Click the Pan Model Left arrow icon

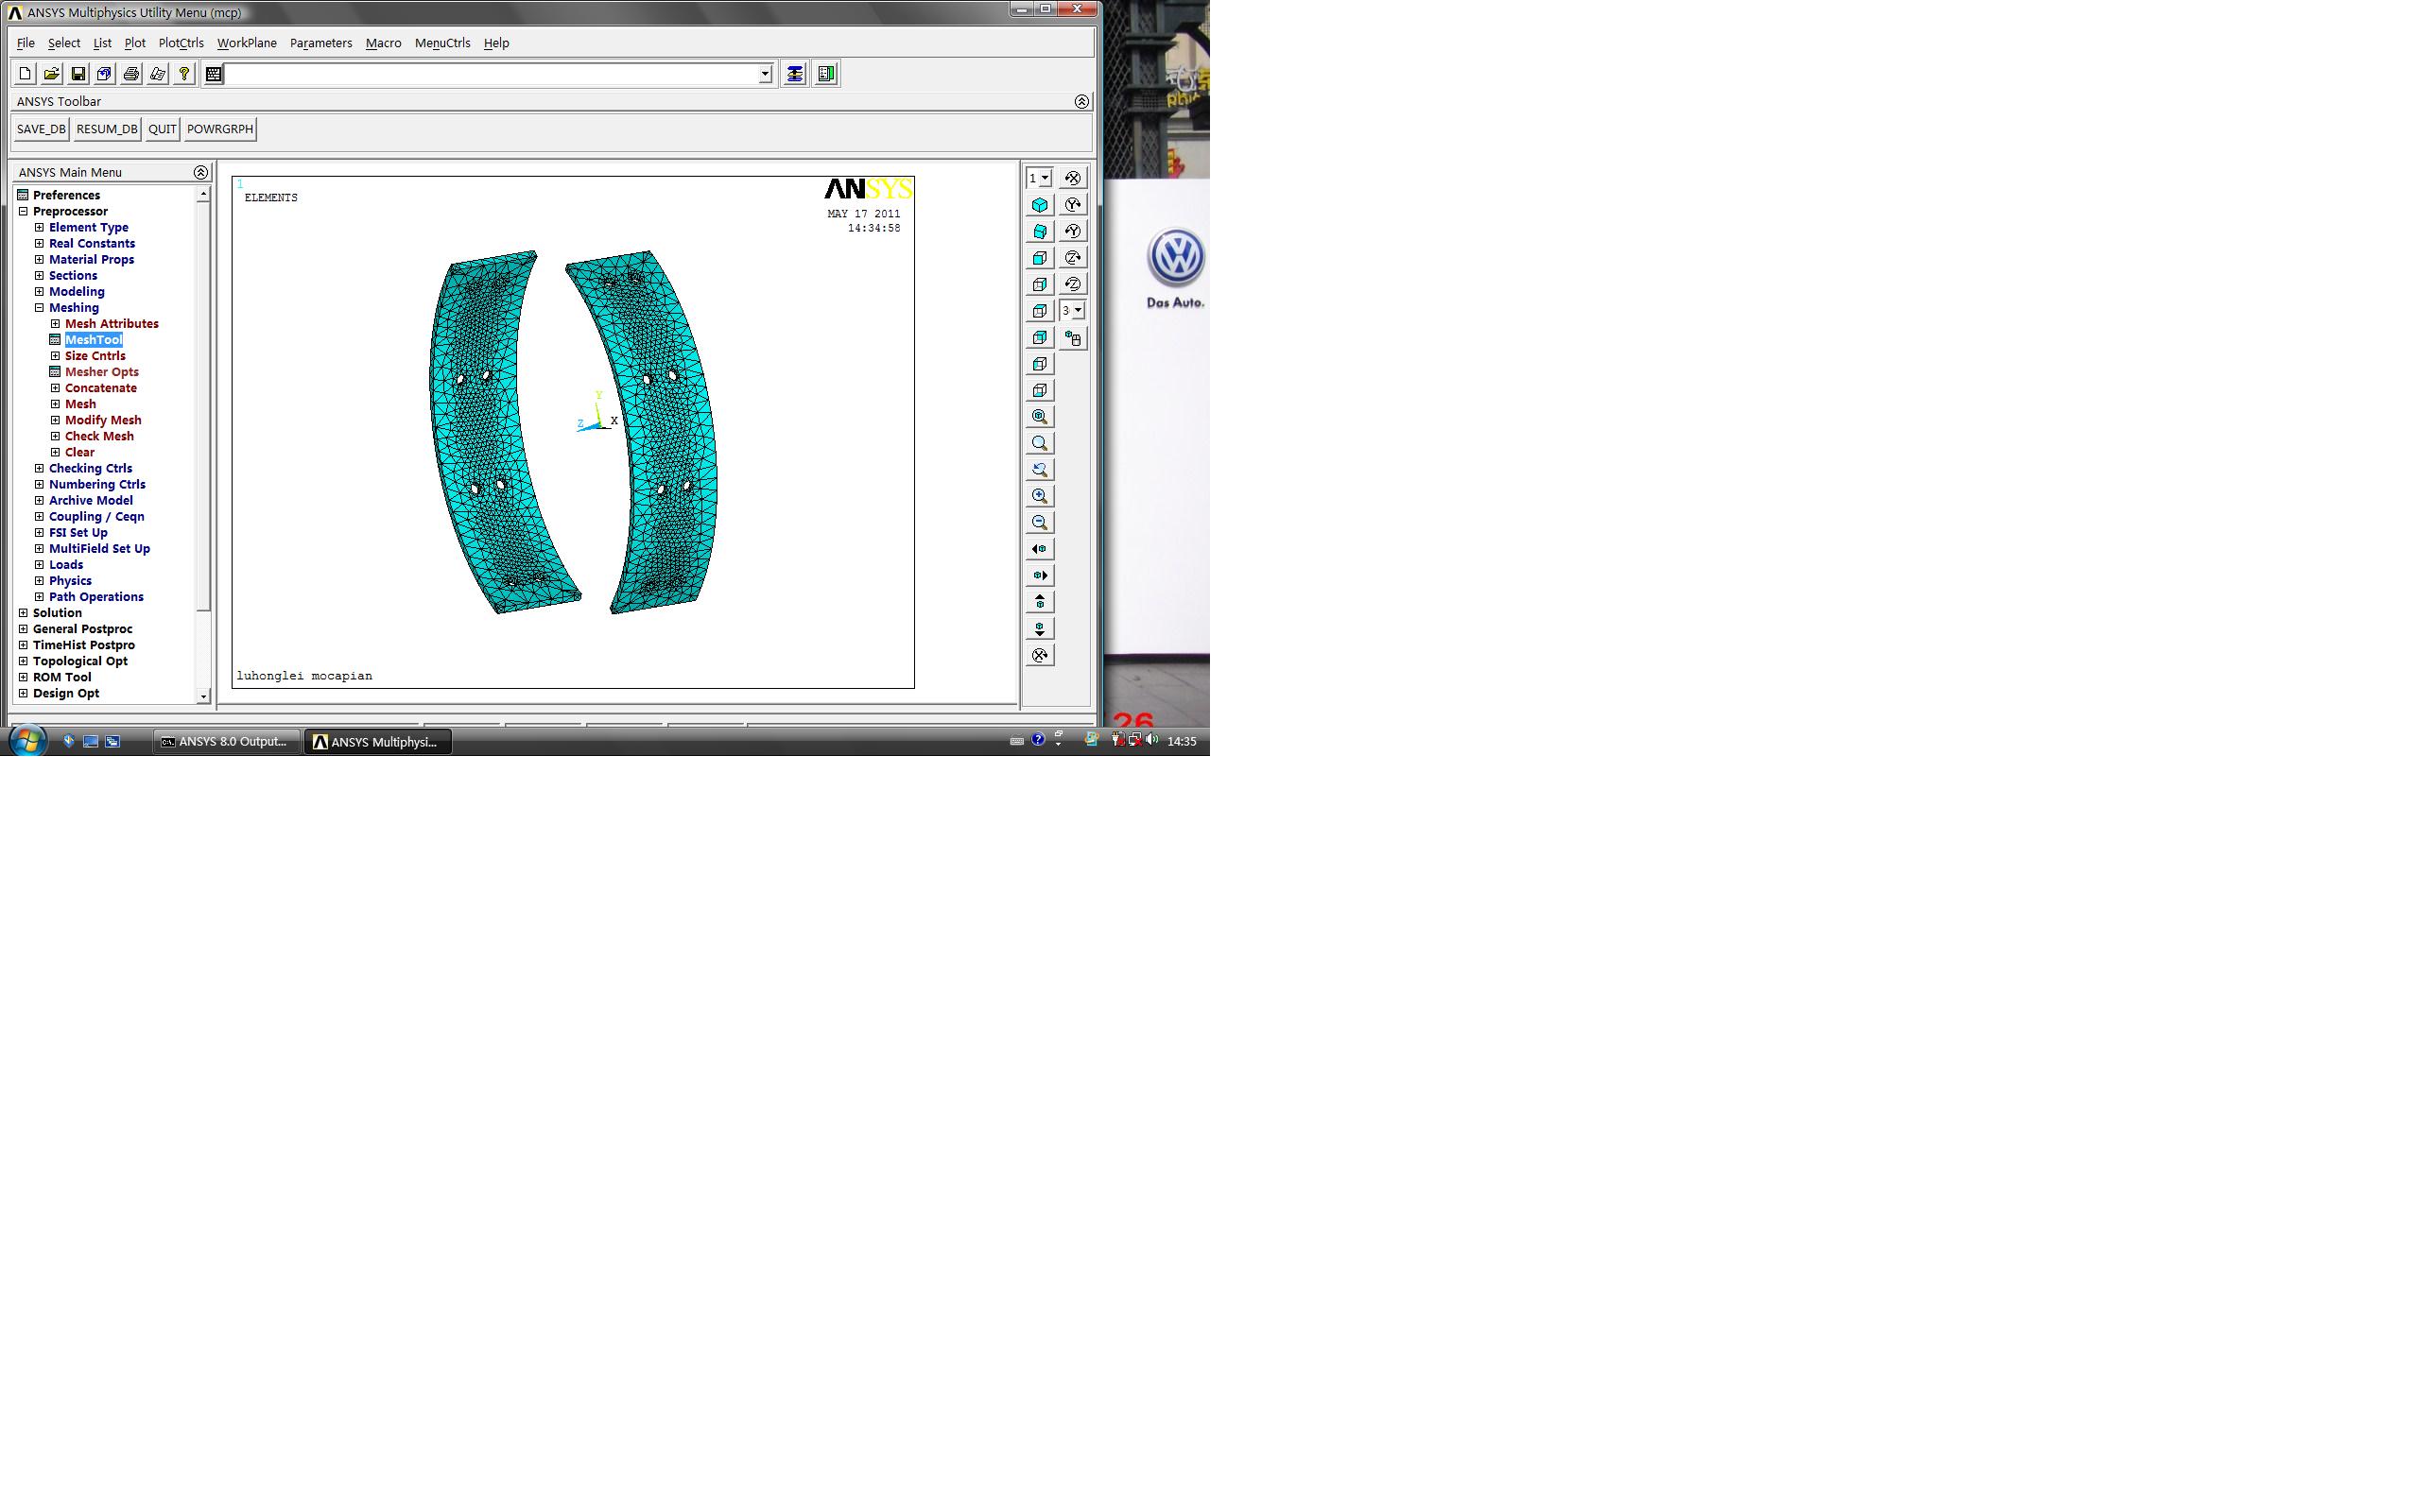point(1039,549)
